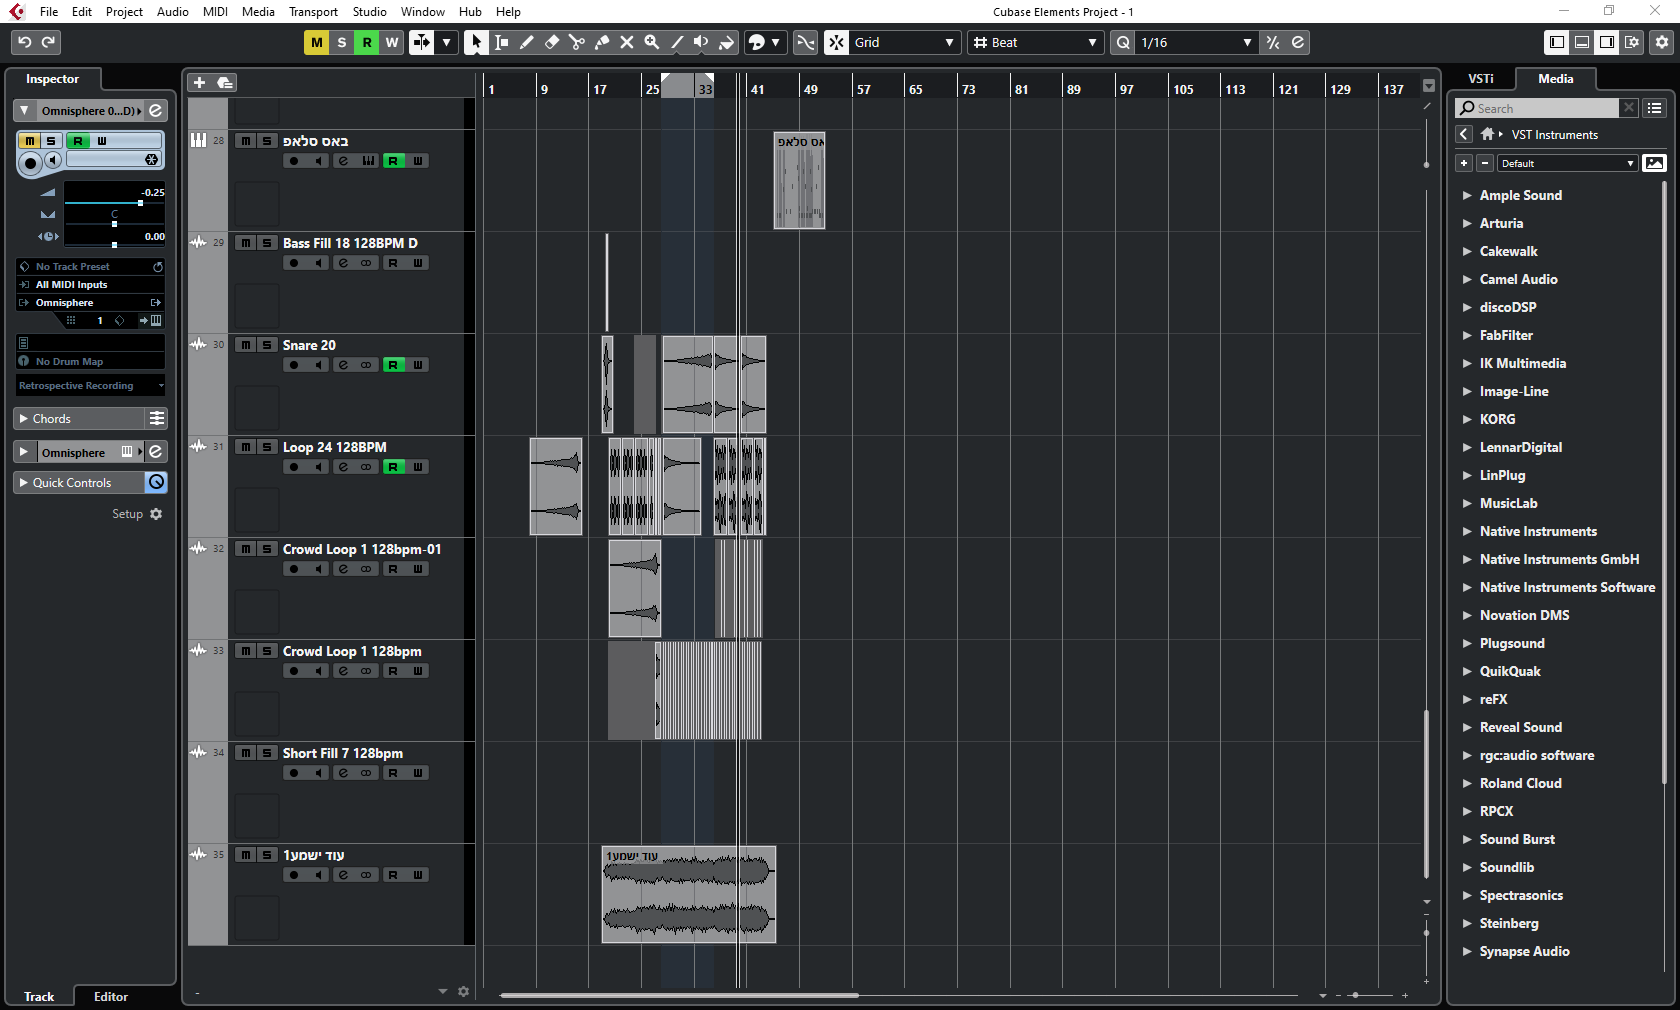This screenshot has width=1680, height=1010.
Task: Toggle the right zone visibility button
Action: point(1607,42)
